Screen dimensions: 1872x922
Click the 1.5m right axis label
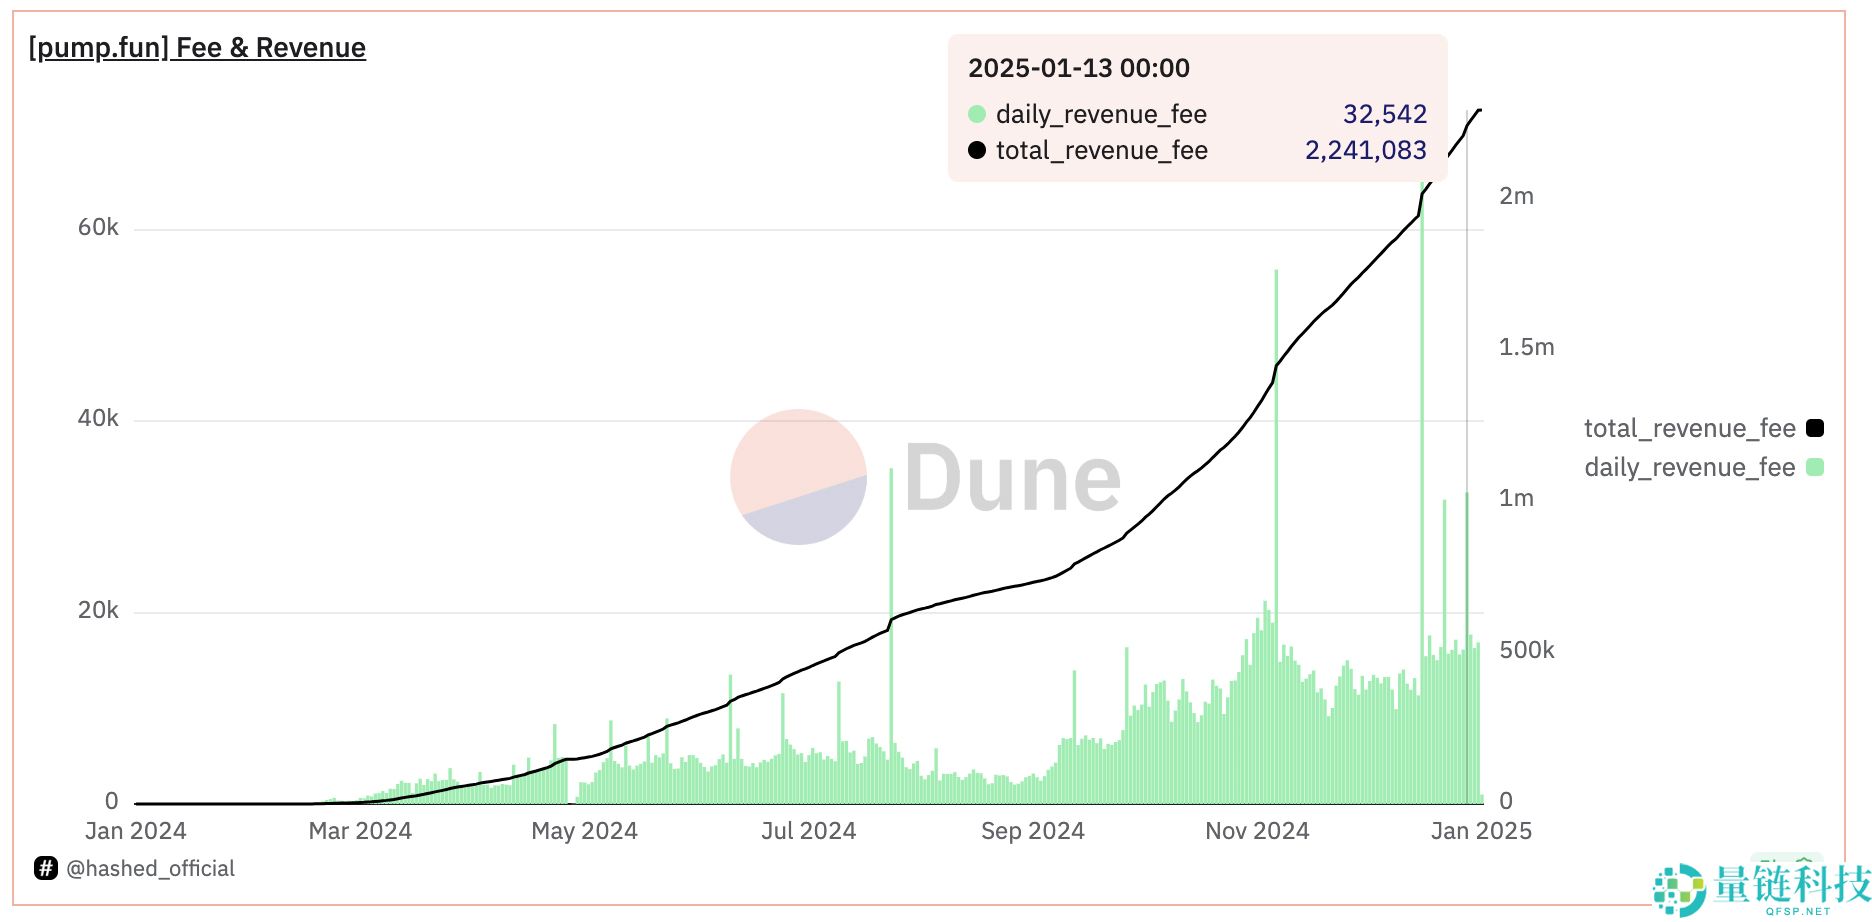click(x=1526, y=347)
